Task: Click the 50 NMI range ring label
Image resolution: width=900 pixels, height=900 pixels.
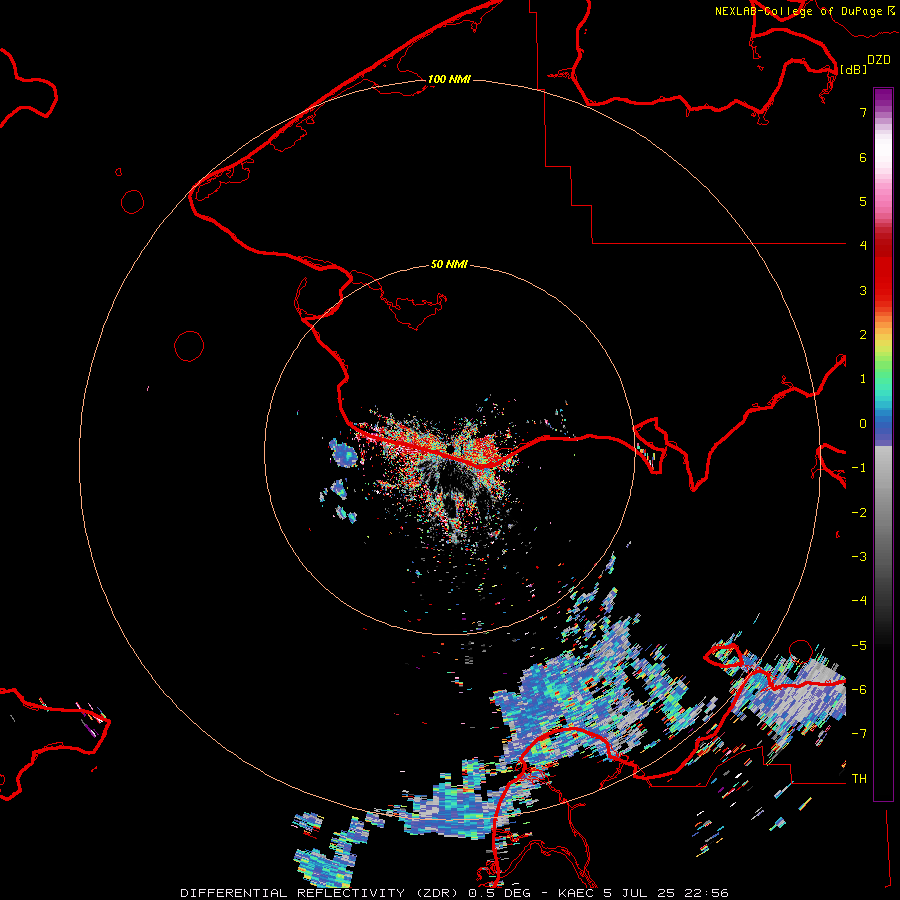Action: coord(449,265)
